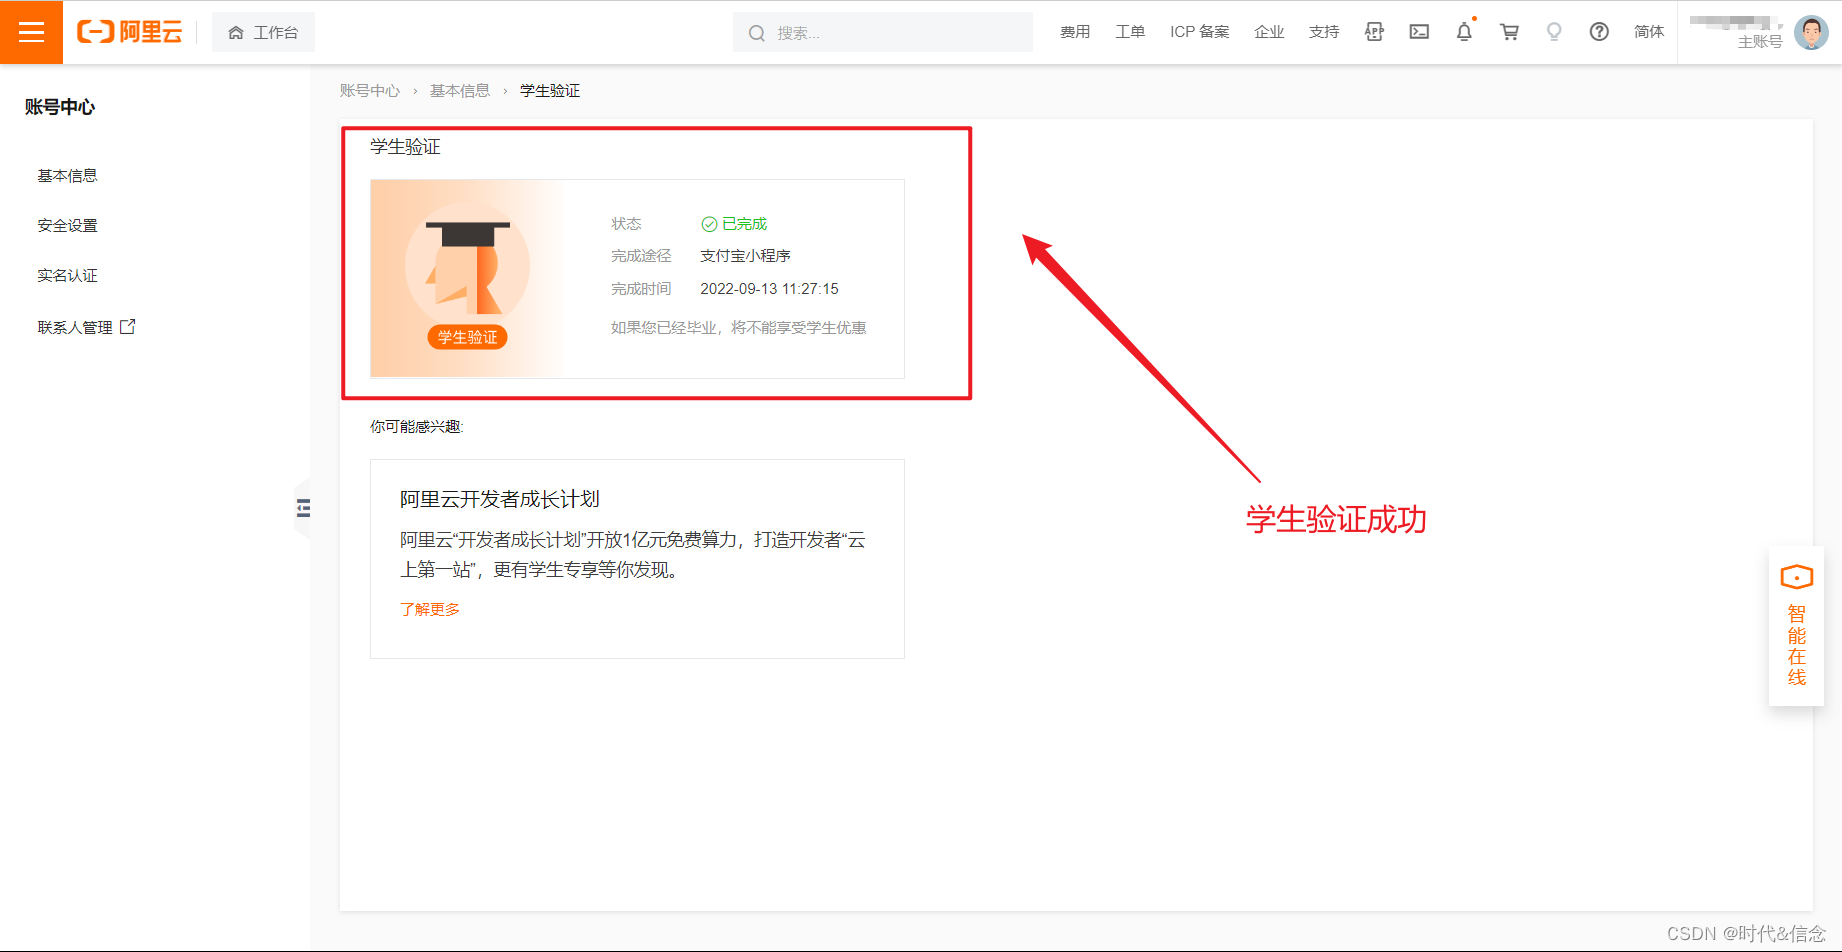Go to 账号中心 in the breadcrumb
The image size is (1842, 952).
pyautogui.click(x=369, y=91)
